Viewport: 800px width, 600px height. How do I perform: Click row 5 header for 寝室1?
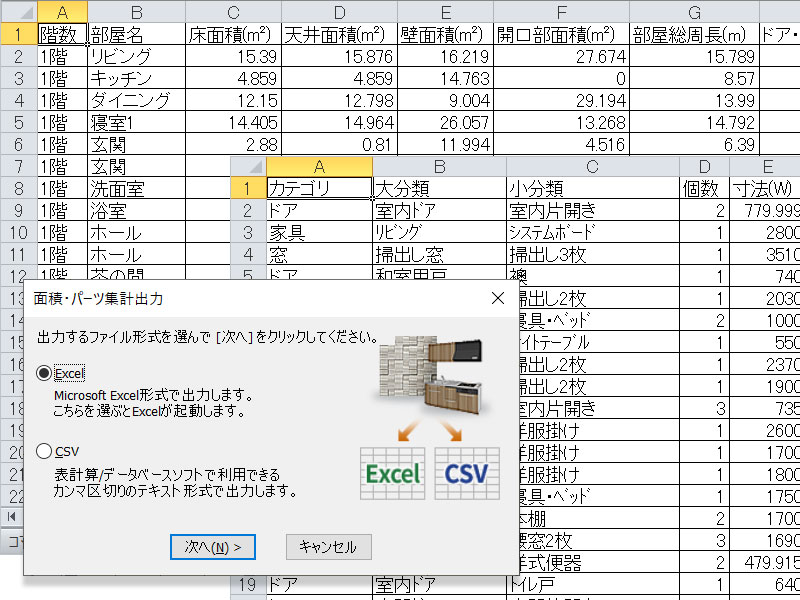tap(18, 122)
